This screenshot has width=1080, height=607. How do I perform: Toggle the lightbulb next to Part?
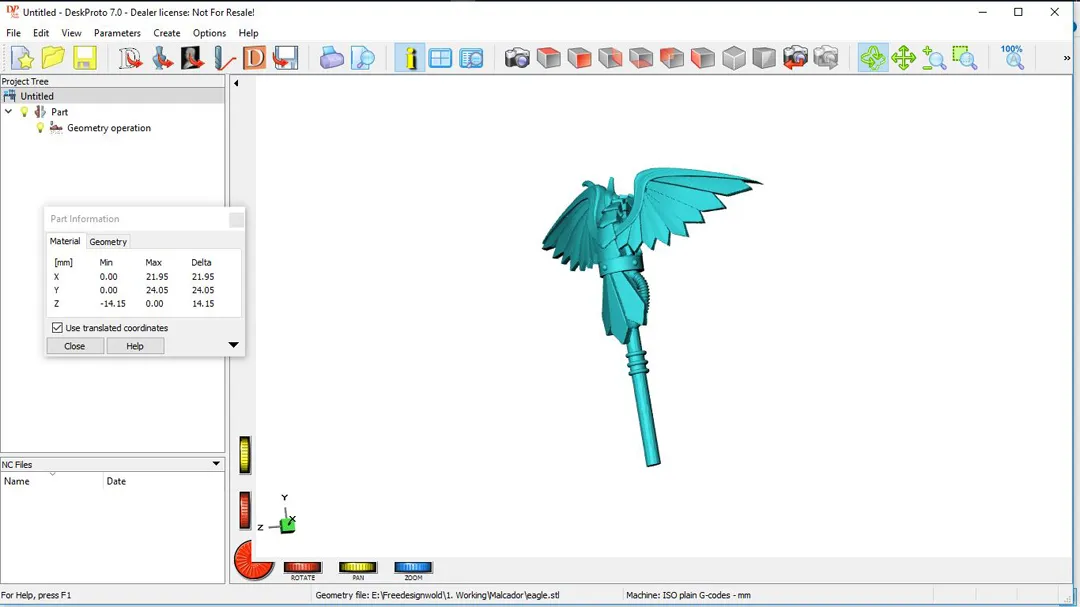(x=24, y=112)
